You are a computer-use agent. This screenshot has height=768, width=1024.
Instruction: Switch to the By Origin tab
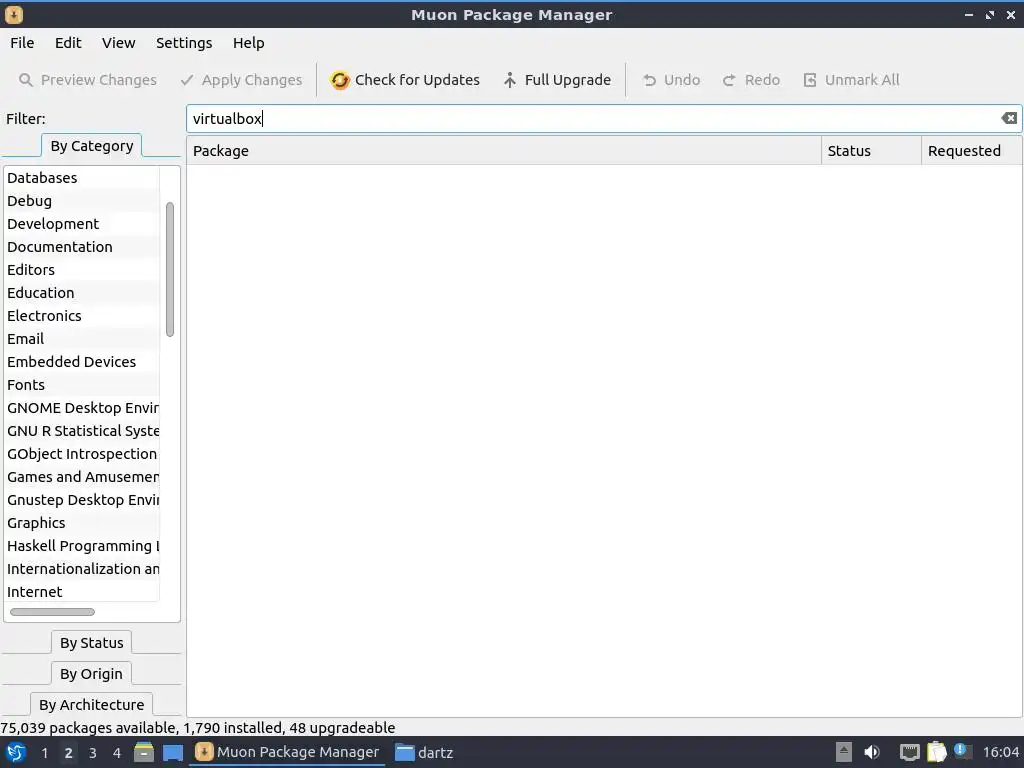click(x=91, y=673)
